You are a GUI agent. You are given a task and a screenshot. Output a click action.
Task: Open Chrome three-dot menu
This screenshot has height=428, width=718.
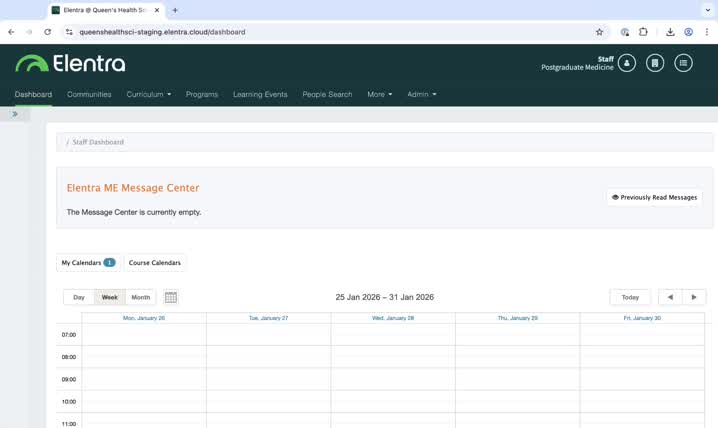(x=707, y=32)
